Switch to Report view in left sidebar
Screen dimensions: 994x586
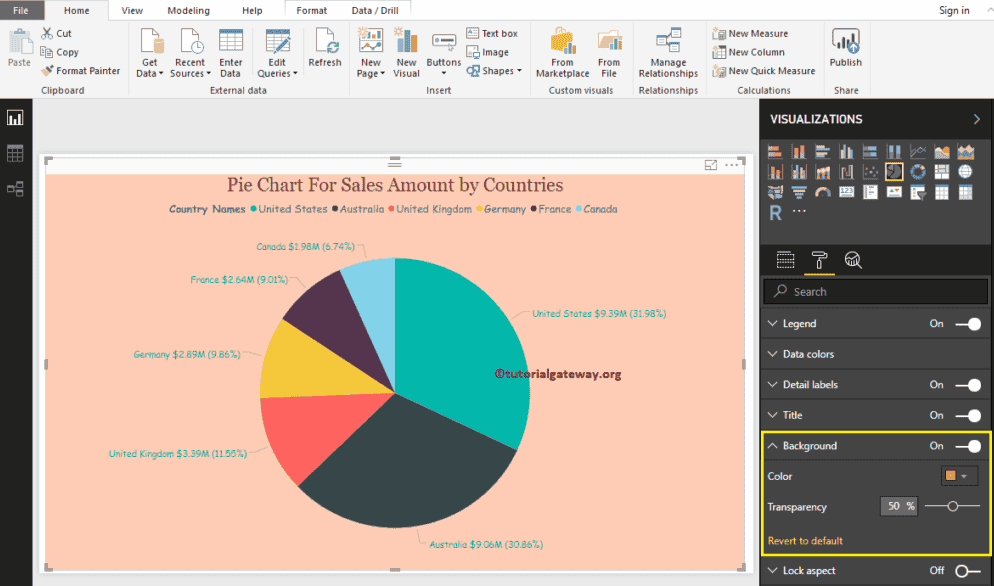(x=15, y=118)
